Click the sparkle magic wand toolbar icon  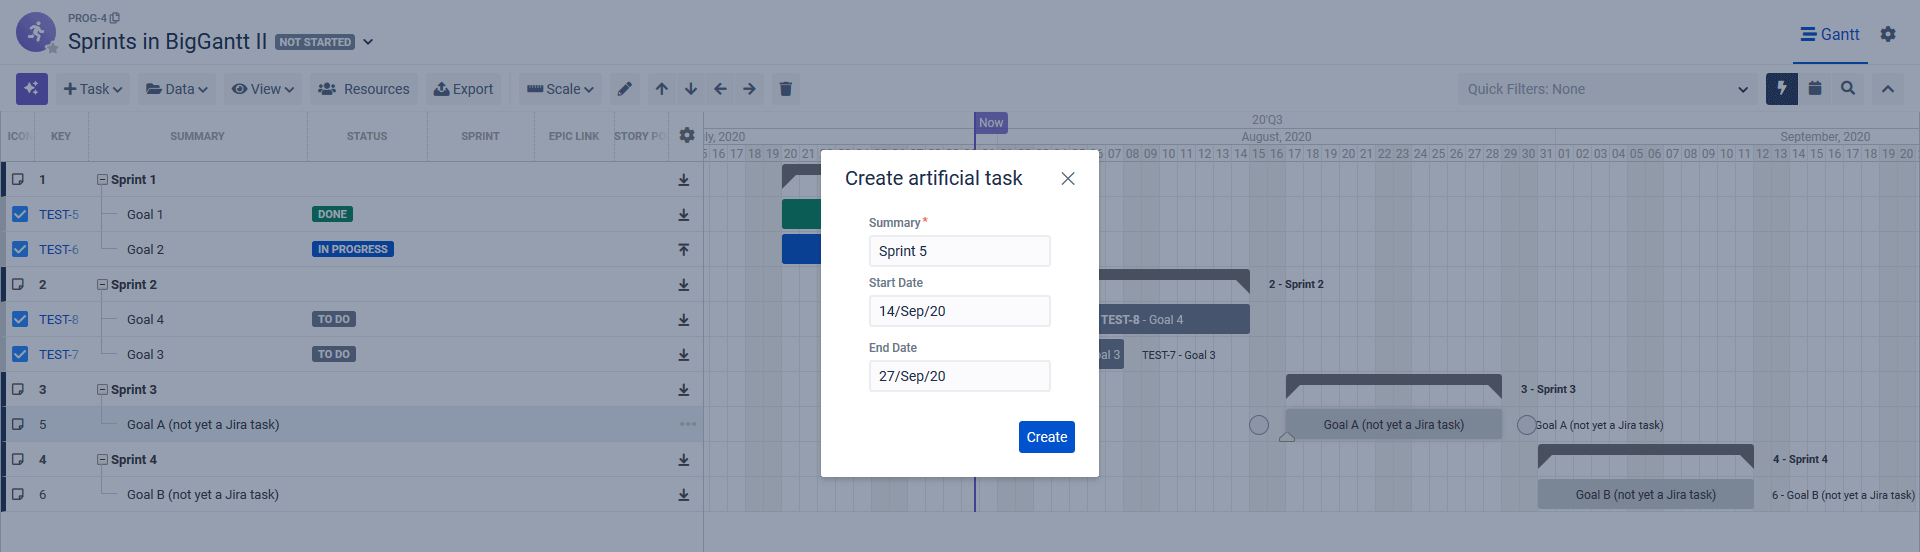click(x=32, y=89)
